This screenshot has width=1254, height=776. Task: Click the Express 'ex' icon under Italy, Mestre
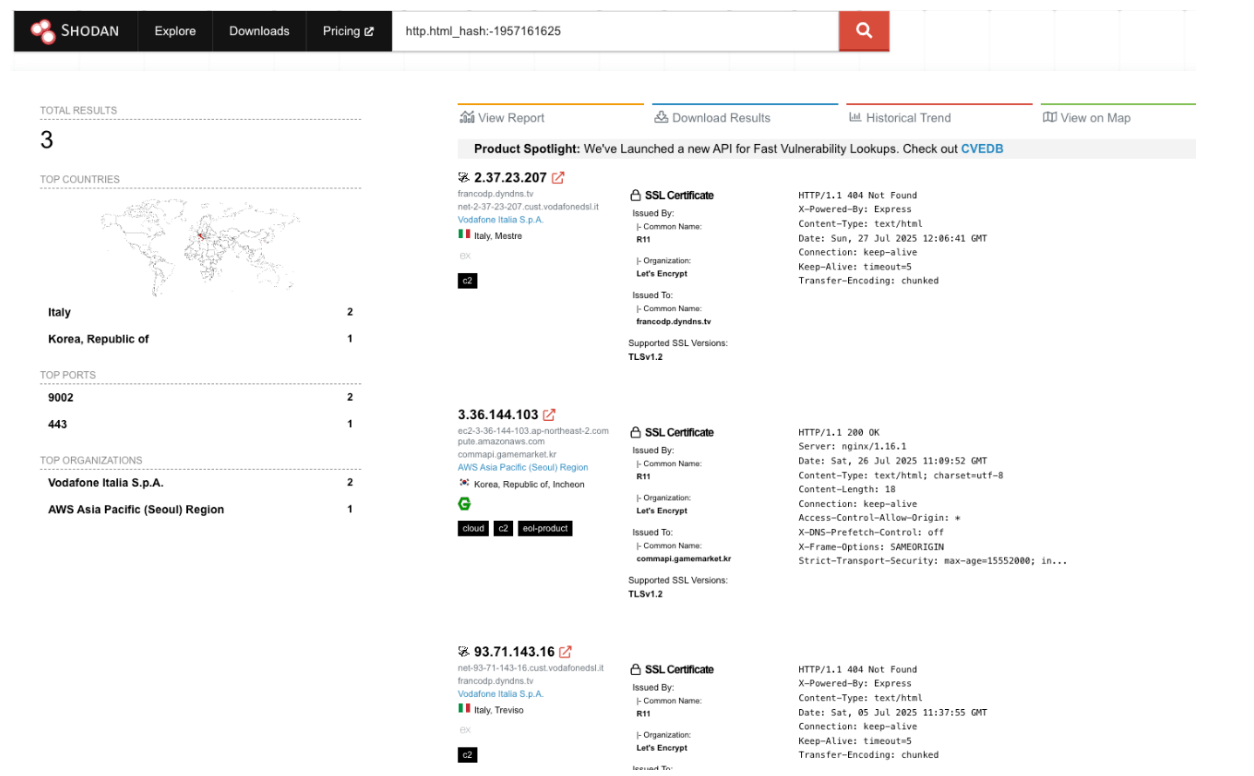click(x=464, y=256)
